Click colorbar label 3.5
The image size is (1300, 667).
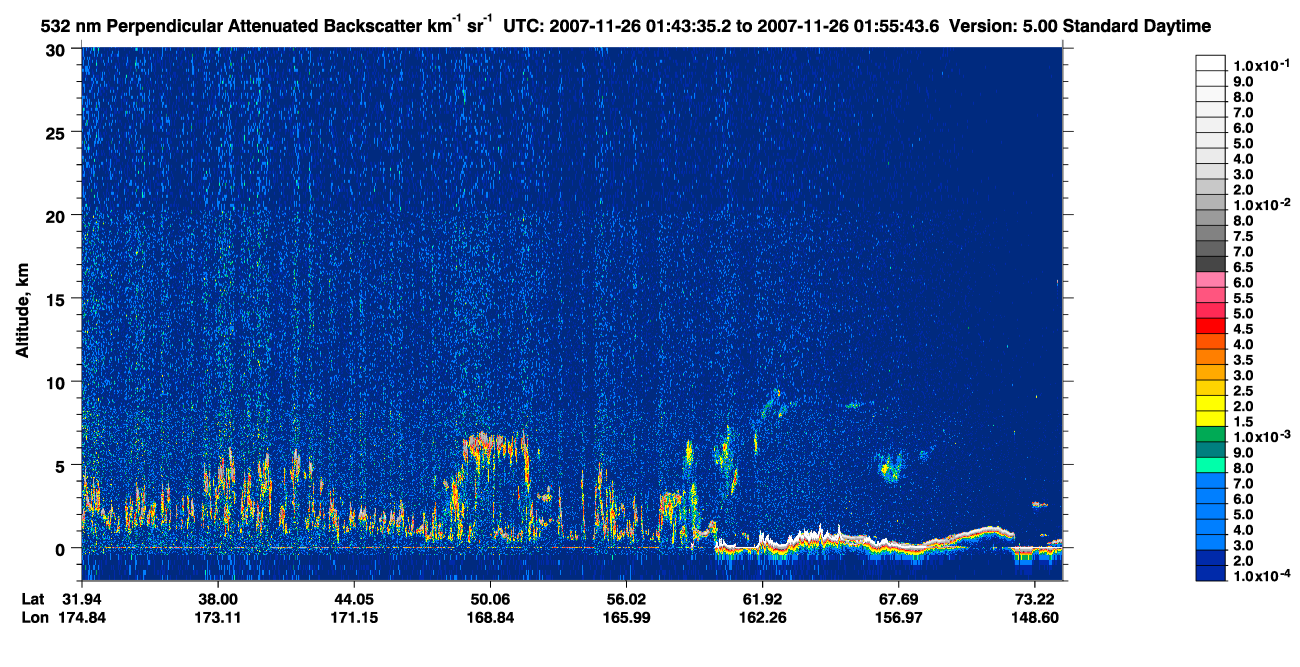coord(1244,360)
